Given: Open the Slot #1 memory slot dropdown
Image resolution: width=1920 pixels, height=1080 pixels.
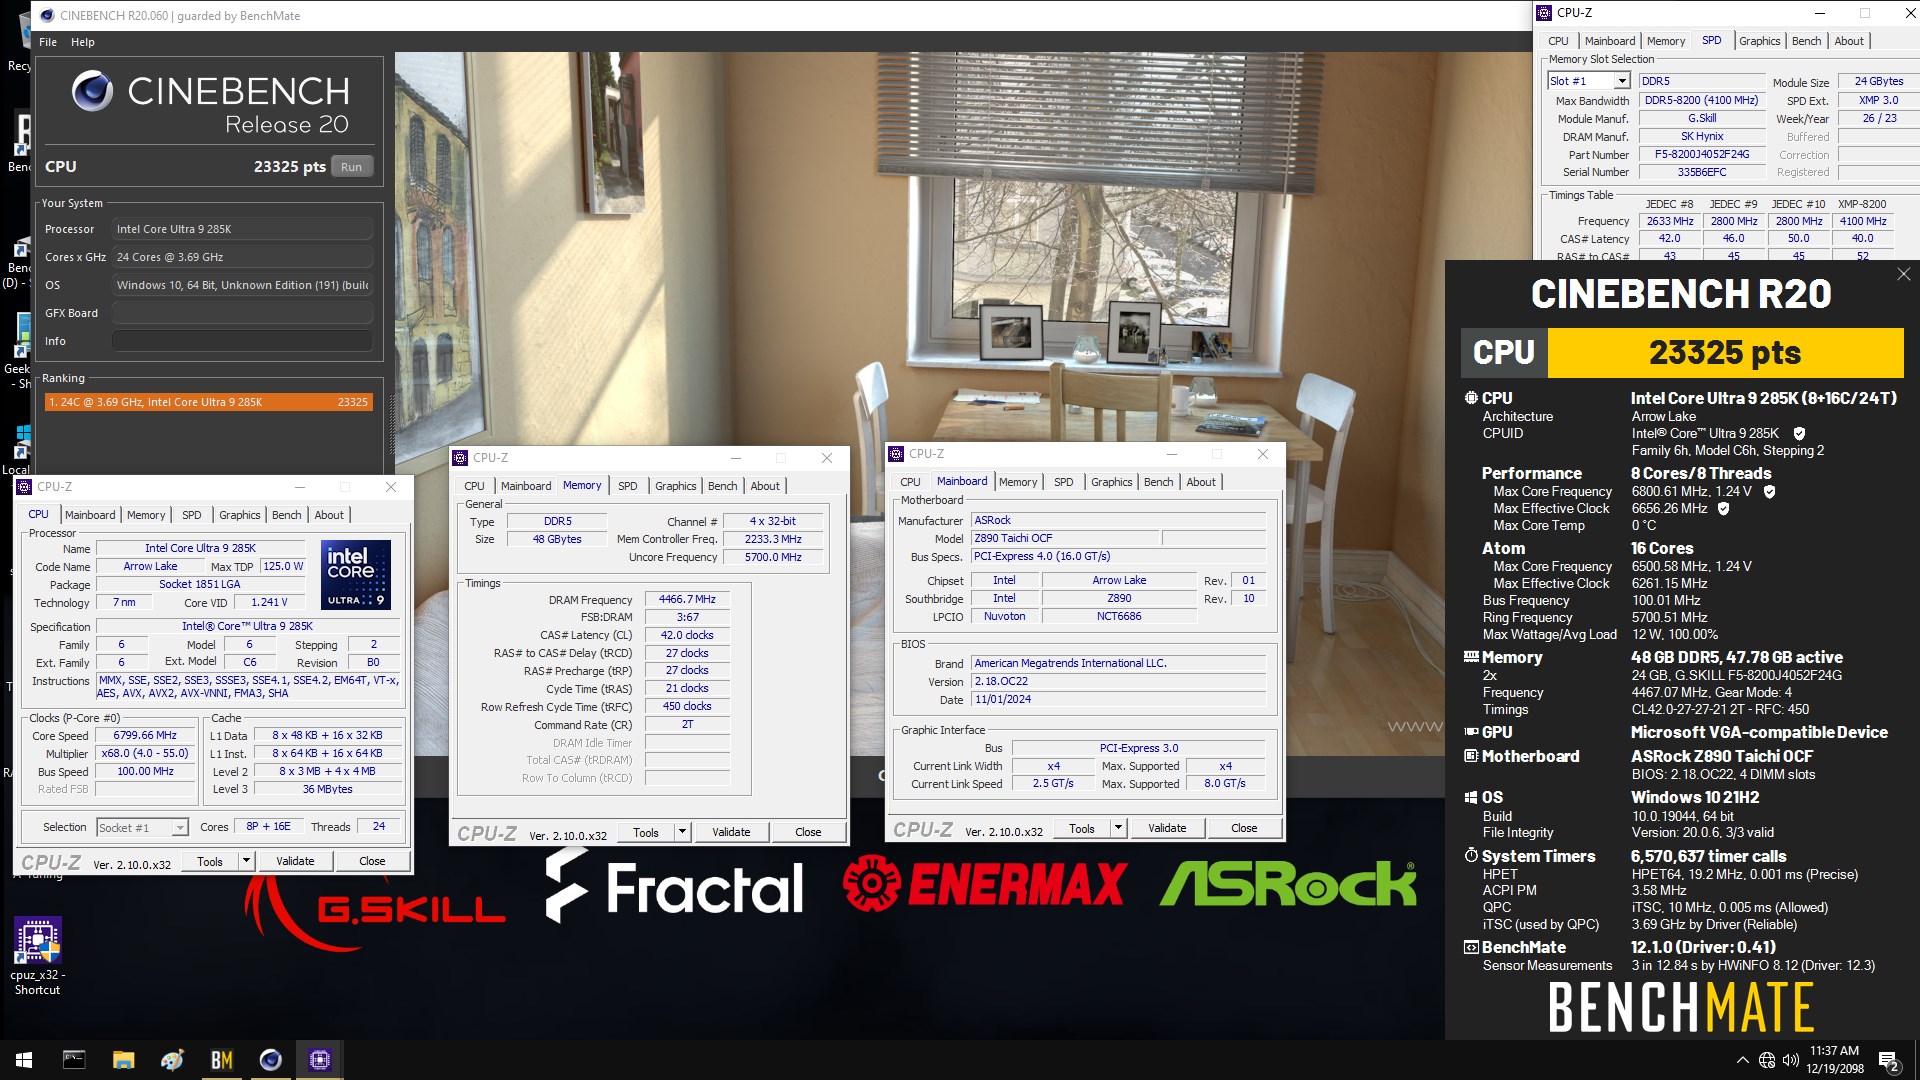Looking at the screenshot, I should [1588, 81].
